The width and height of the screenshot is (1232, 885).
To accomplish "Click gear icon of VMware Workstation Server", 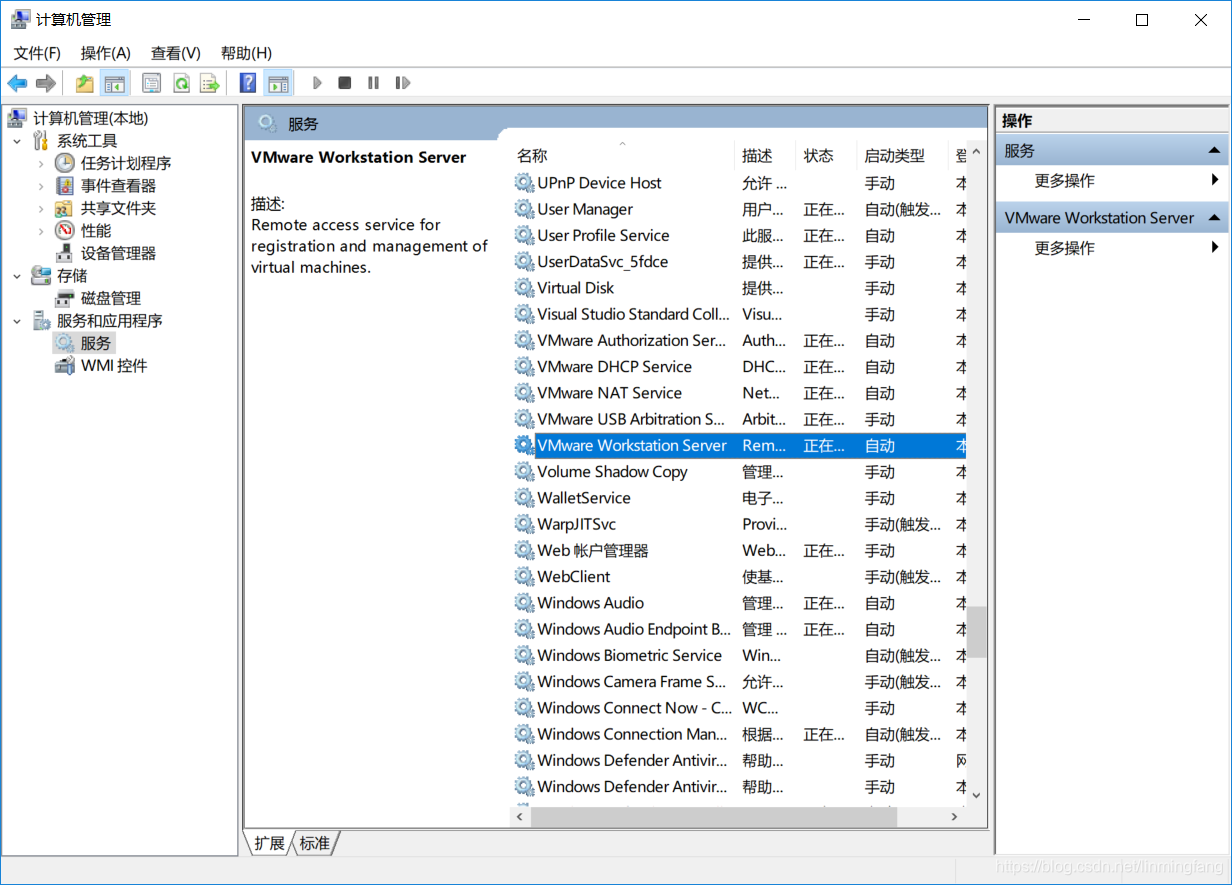I will point(524,445).
